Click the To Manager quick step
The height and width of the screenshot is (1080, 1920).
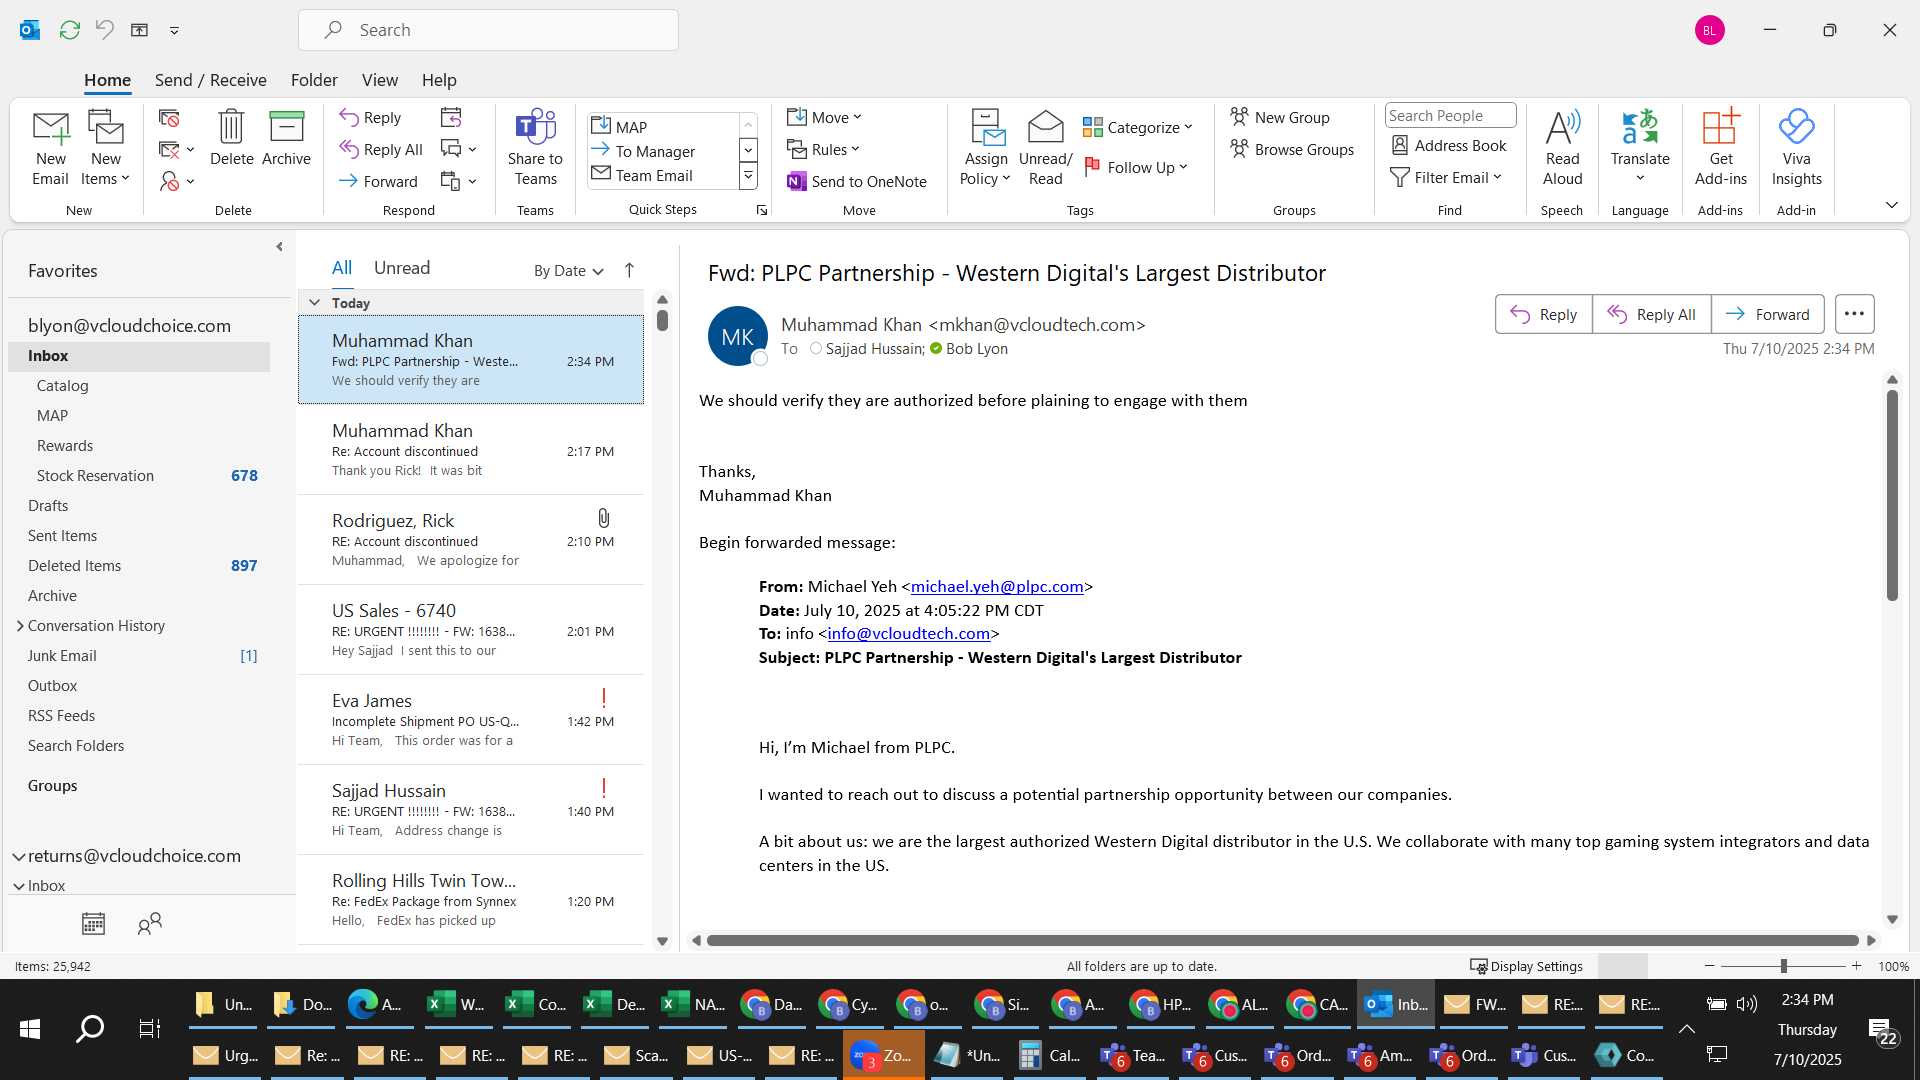tap(655, 151)
